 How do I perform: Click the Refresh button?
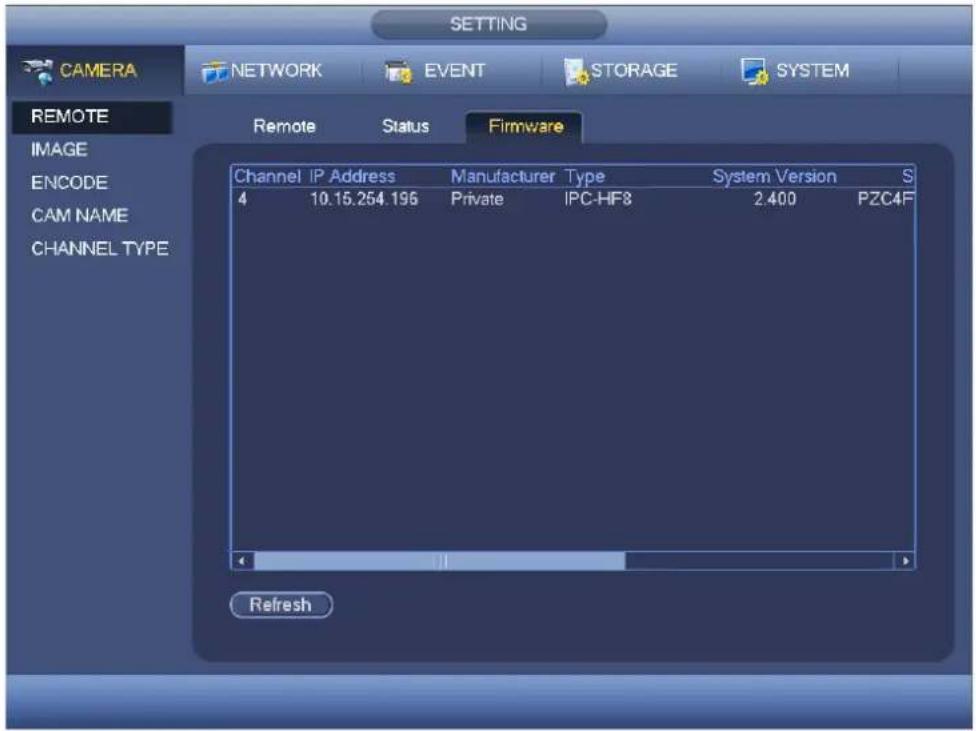(281, 605)
